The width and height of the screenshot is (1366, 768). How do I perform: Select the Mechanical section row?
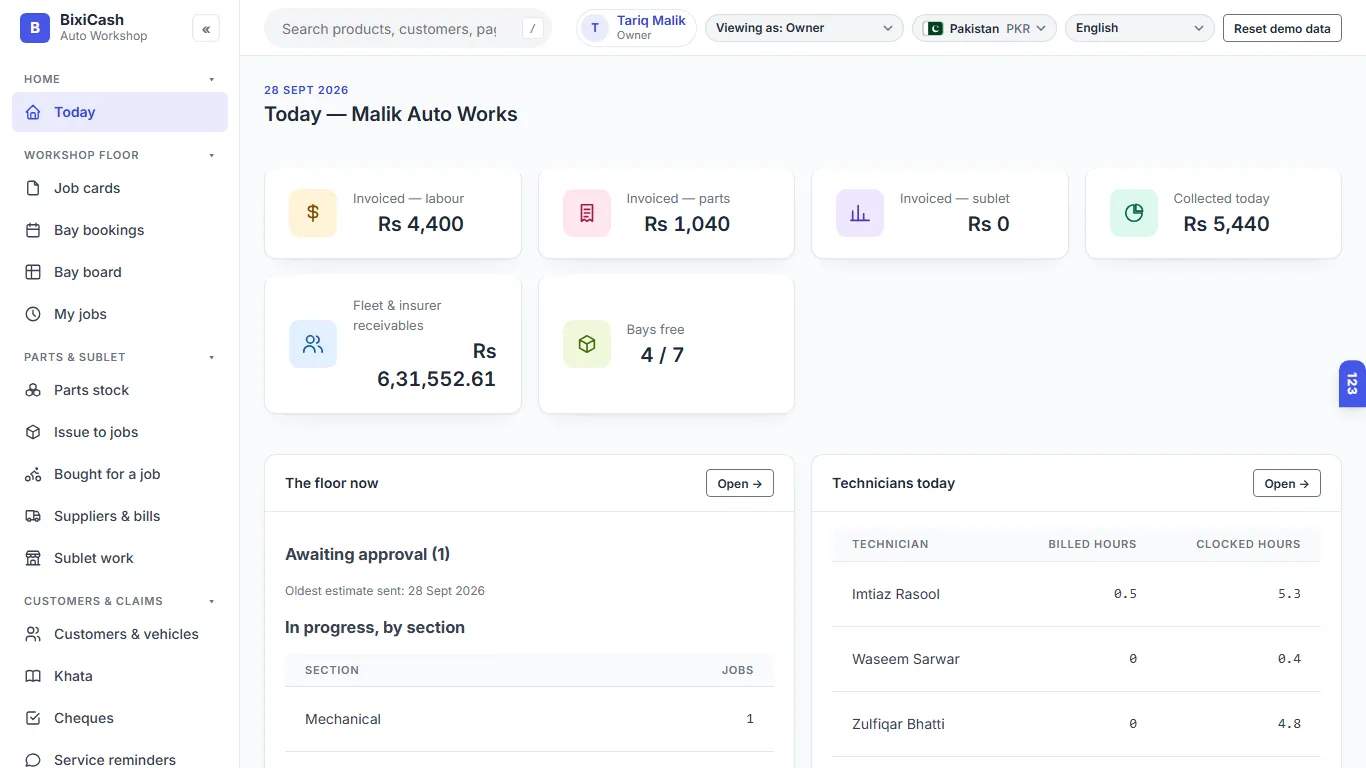tap(529, 719)
